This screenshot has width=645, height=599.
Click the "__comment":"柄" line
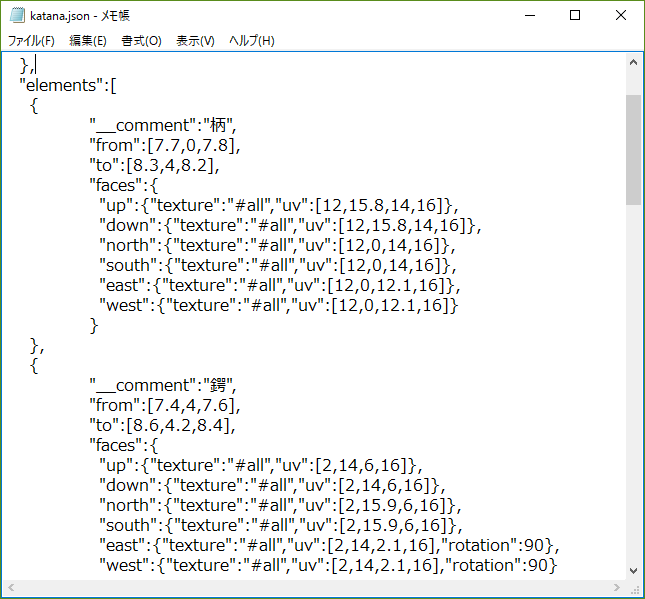click(163, 125)
